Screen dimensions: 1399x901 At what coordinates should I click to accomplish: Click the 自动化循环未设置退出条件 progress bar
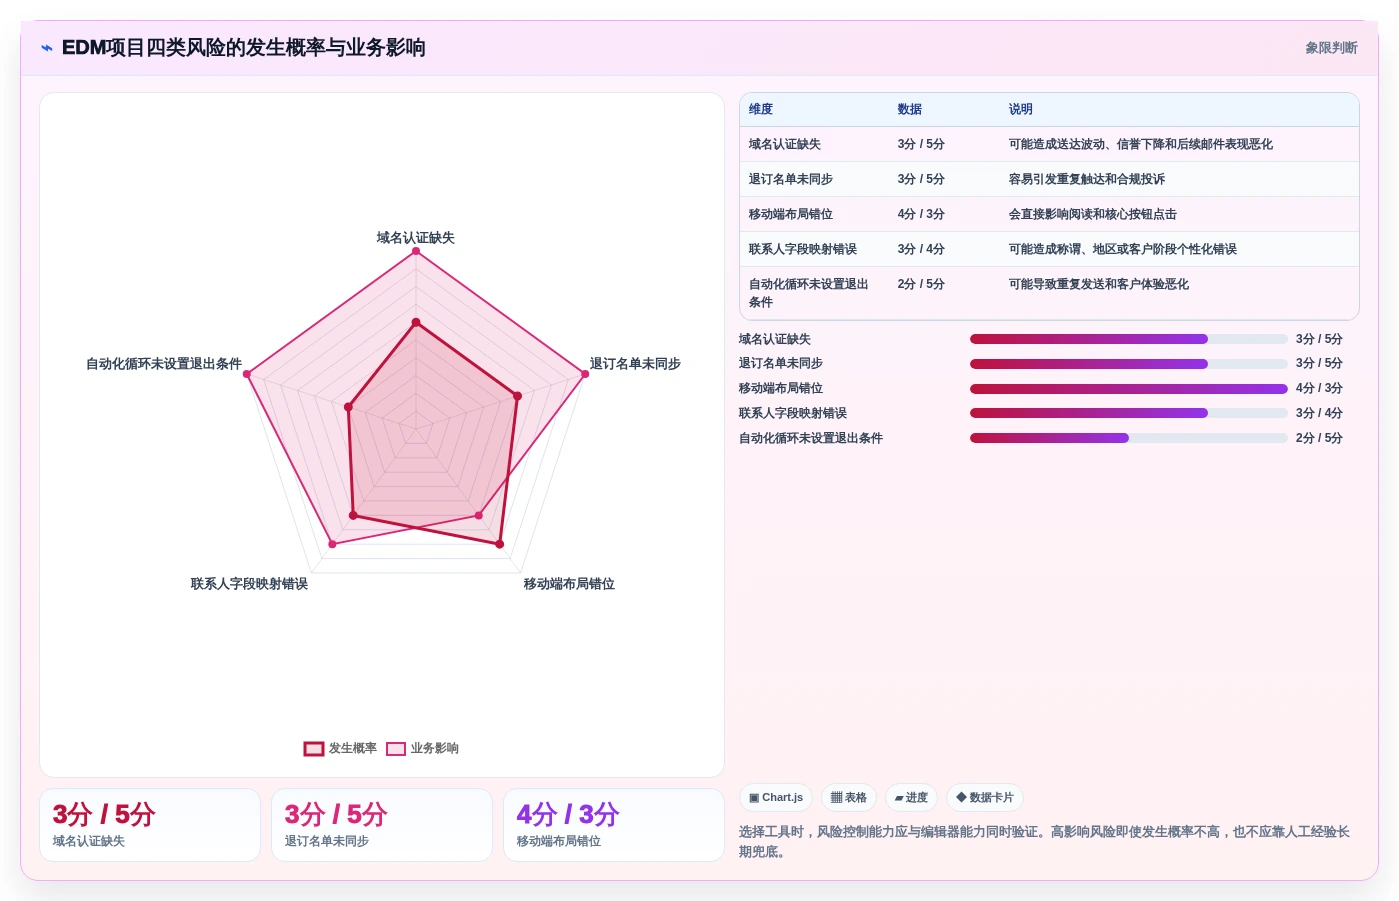point(1129,438)
